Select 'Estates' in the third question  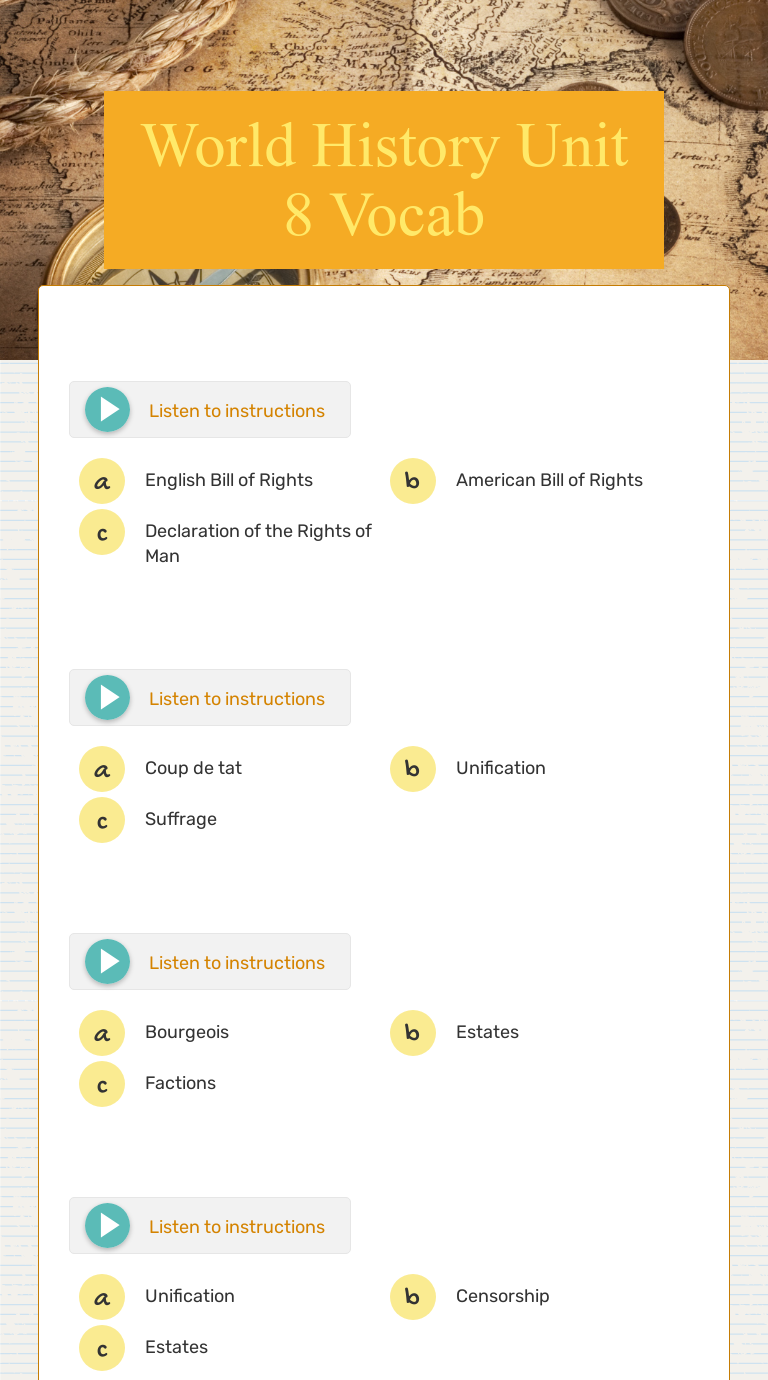pos(487,1032)
